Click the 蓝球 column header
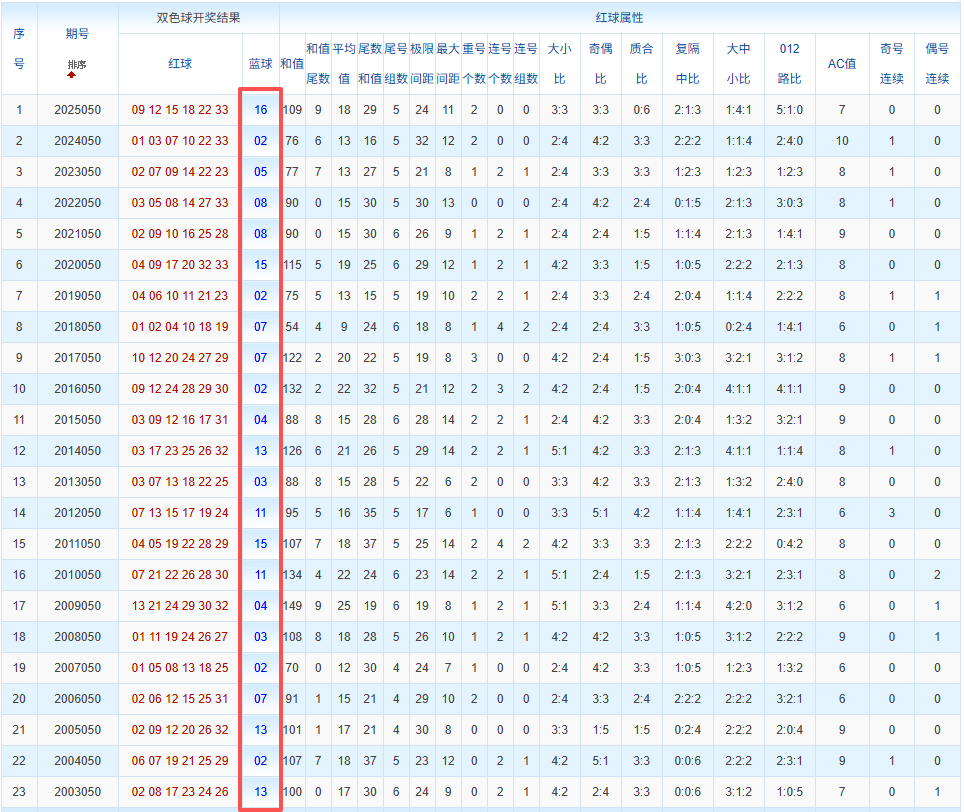Image resolution: width=964 pixels, height=812 pixels. 261,63
